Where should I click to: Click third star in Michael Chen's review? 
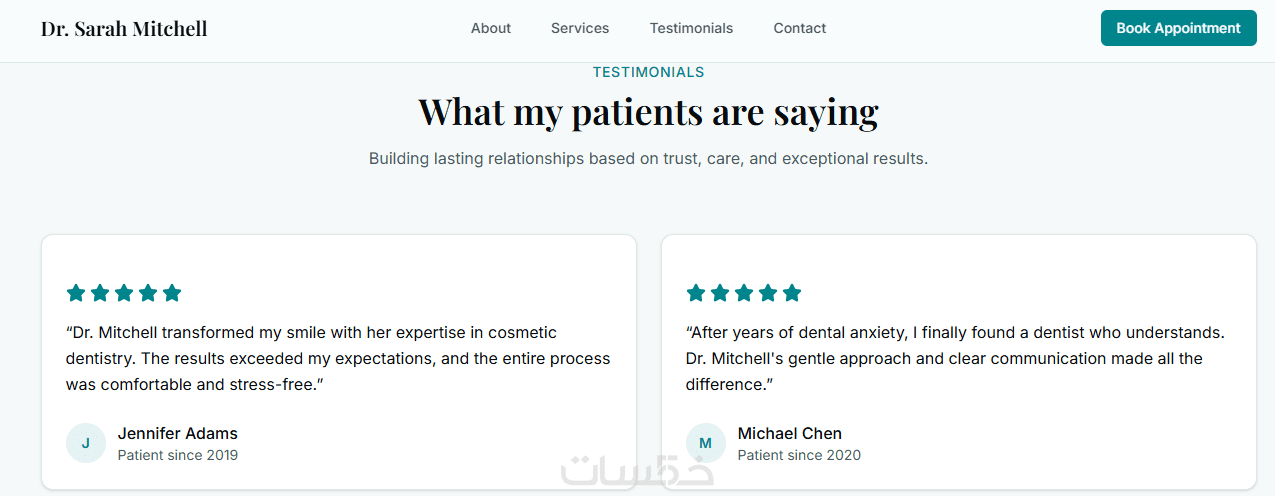pos(744,293)
